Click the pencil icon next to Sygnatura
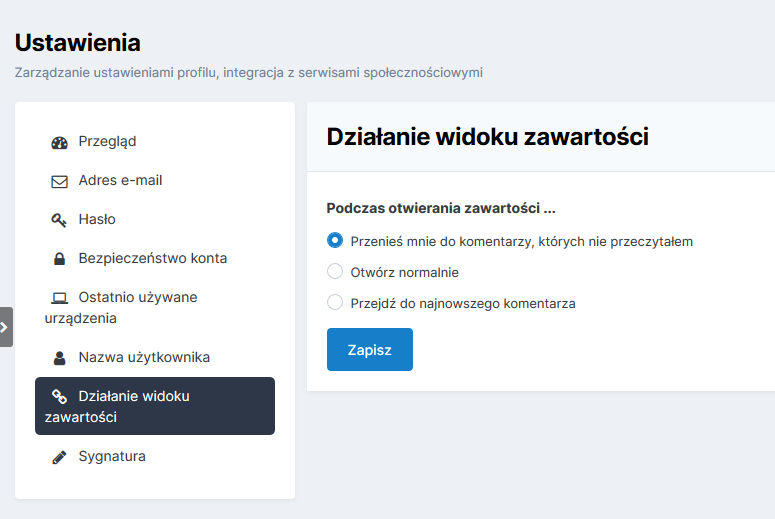This screenshot has width=775, height=519. 59,457
